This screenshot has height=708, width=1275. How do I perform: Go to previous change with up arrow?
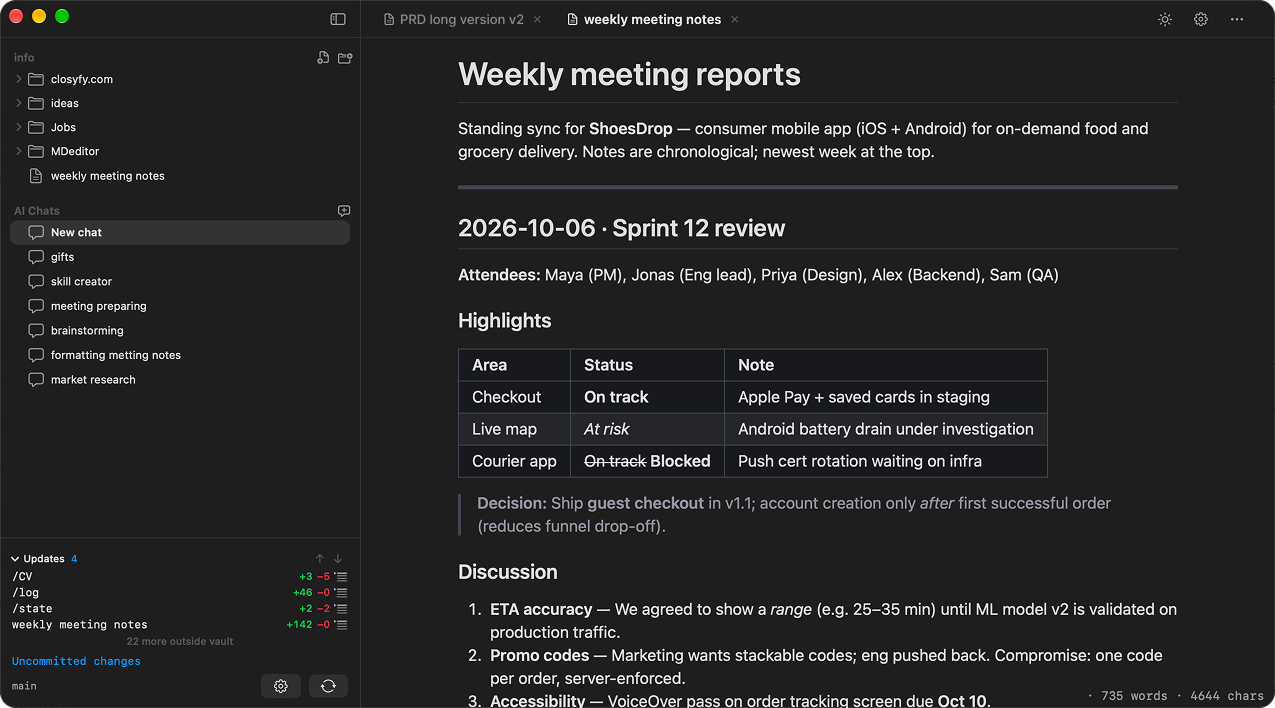pos(320,559)
